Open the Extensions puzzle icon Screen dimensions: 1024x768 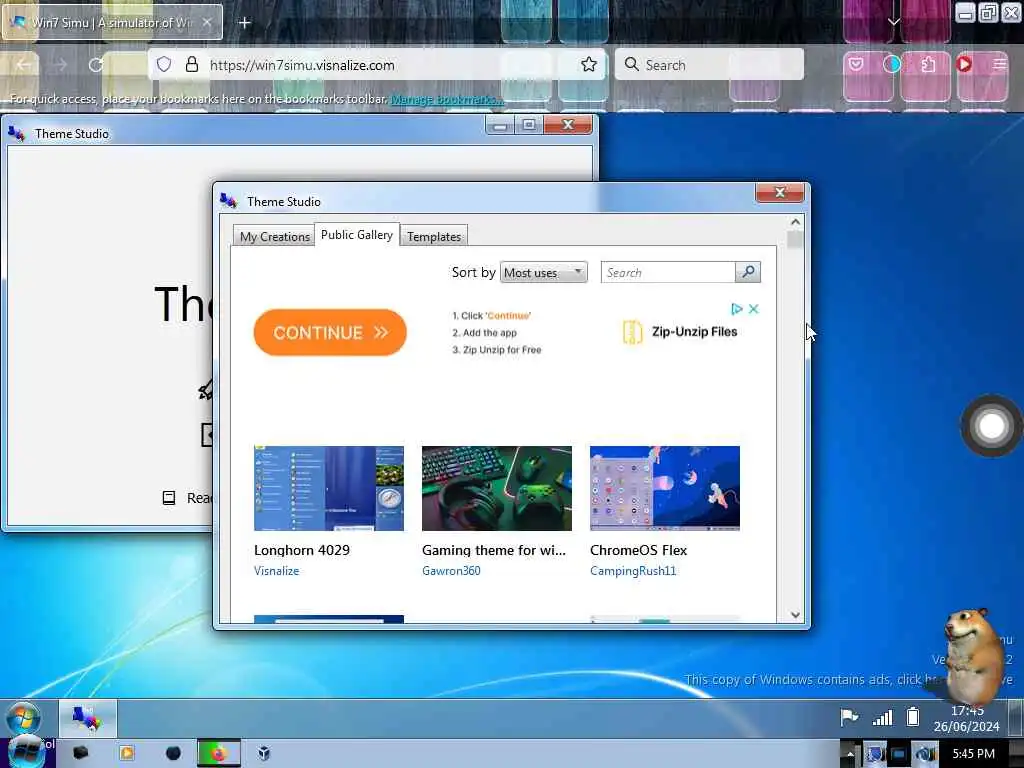pyautogui.click(x=928, y=64)
